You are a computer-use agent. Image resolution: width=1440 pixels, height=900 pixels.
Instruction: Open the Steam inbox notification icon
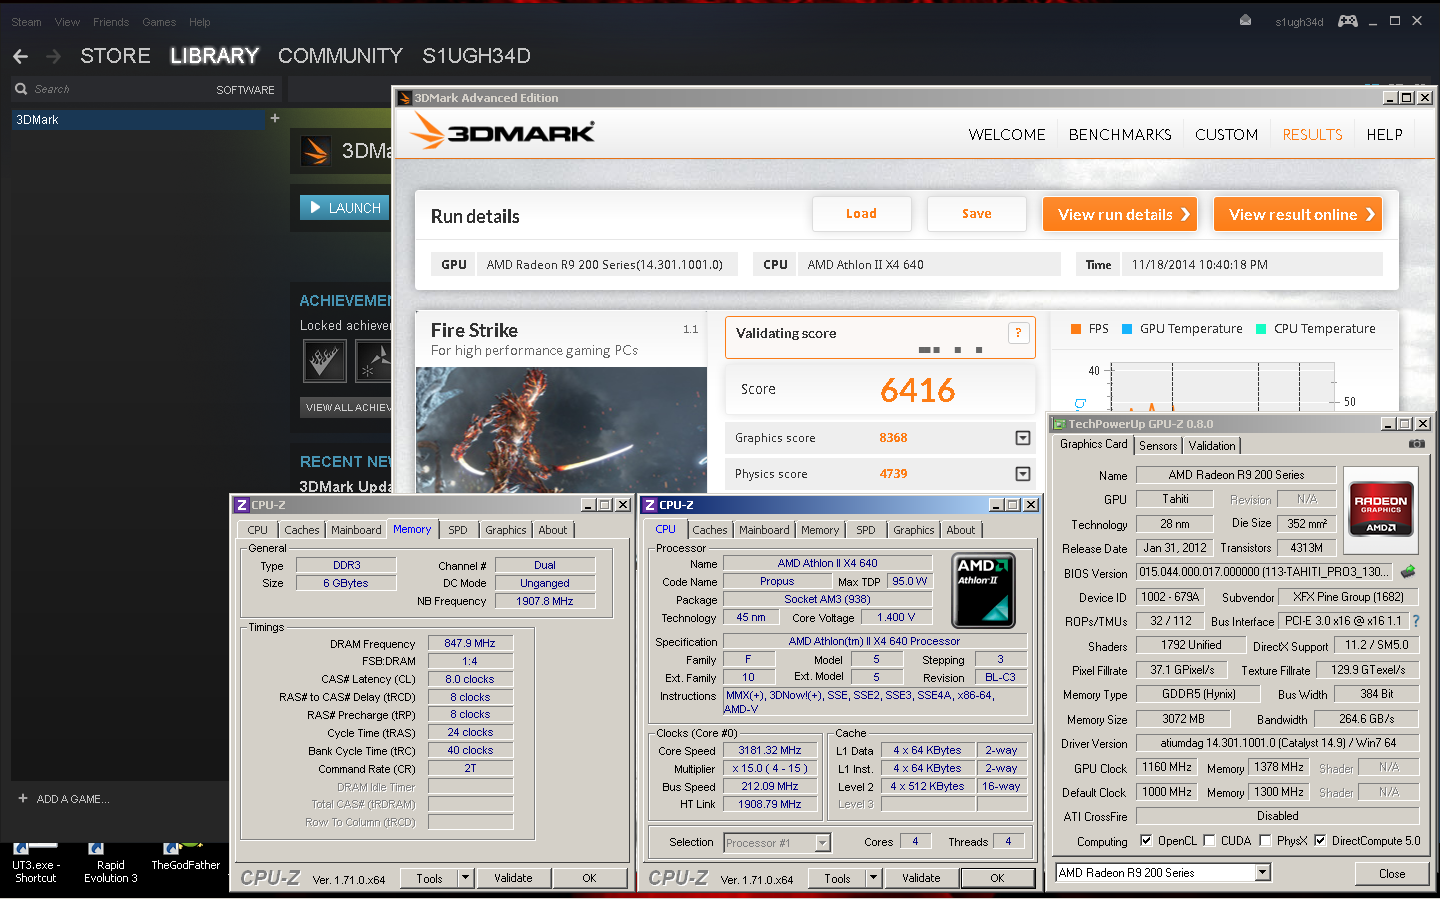click(1245, 21)
